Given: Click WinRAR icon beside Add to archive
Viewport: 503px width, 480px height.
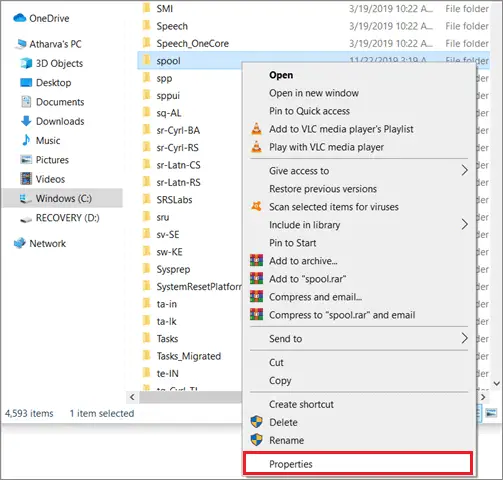Looking at the screenshot, I should 256,260.
